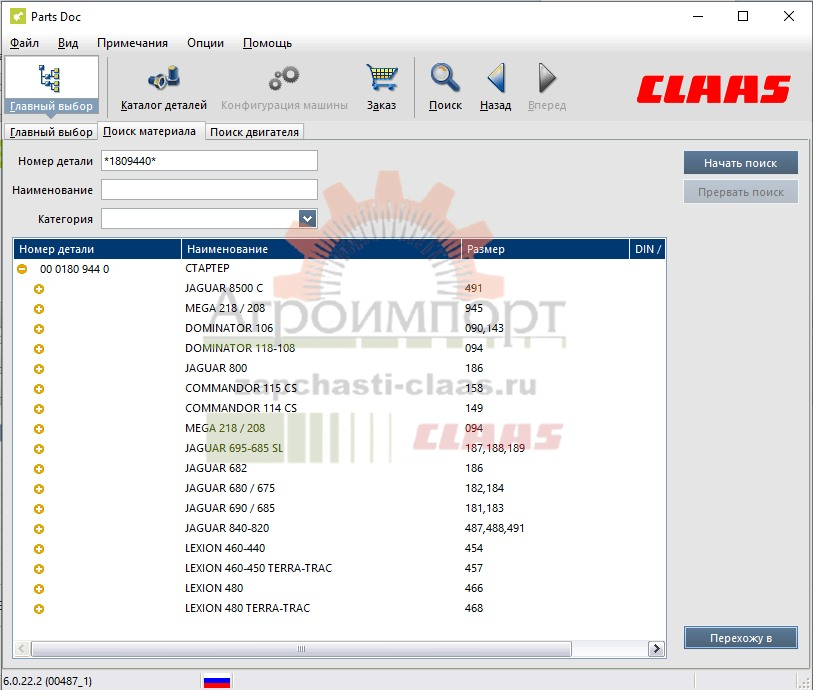Open the Заказ shopping cart
813x690 pixels.
pyautogui.click(x=382, y=87)
